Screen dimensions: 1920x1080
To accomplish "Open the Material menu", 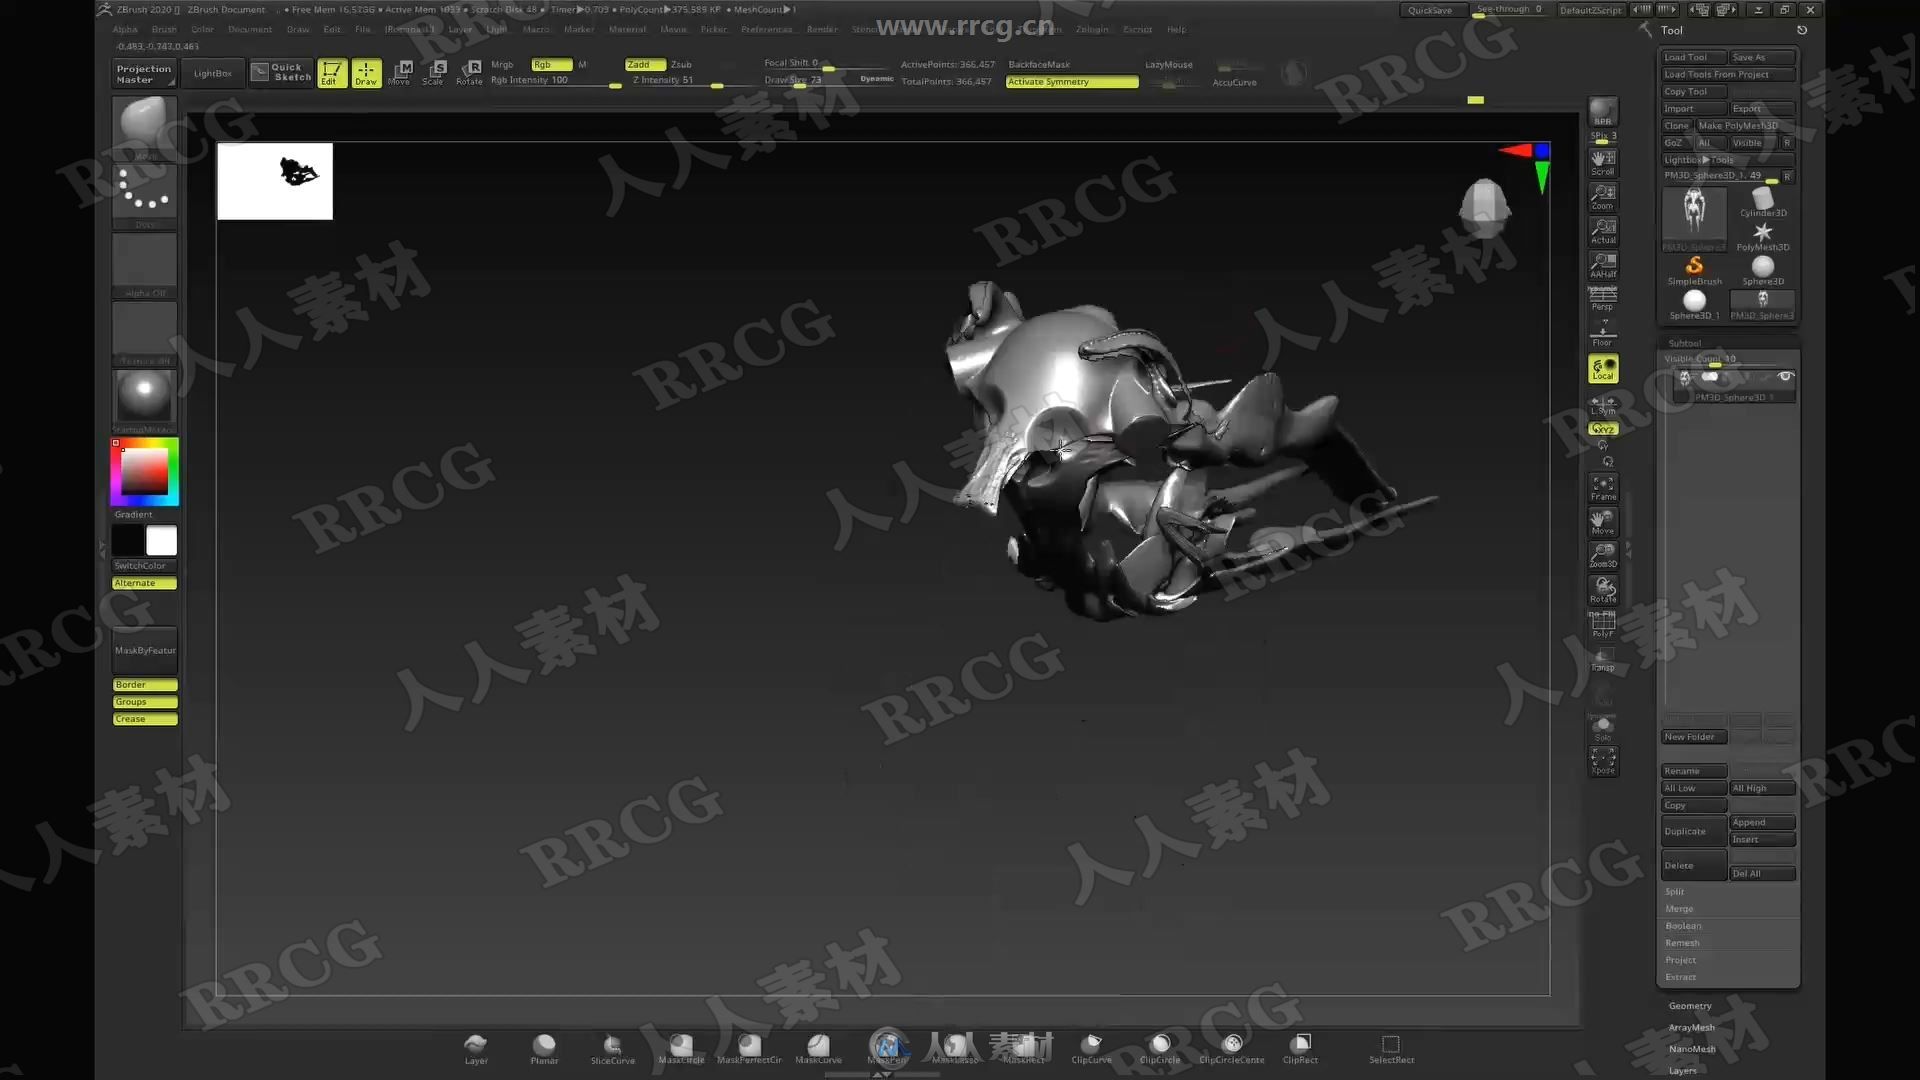I will pos(627,29).
